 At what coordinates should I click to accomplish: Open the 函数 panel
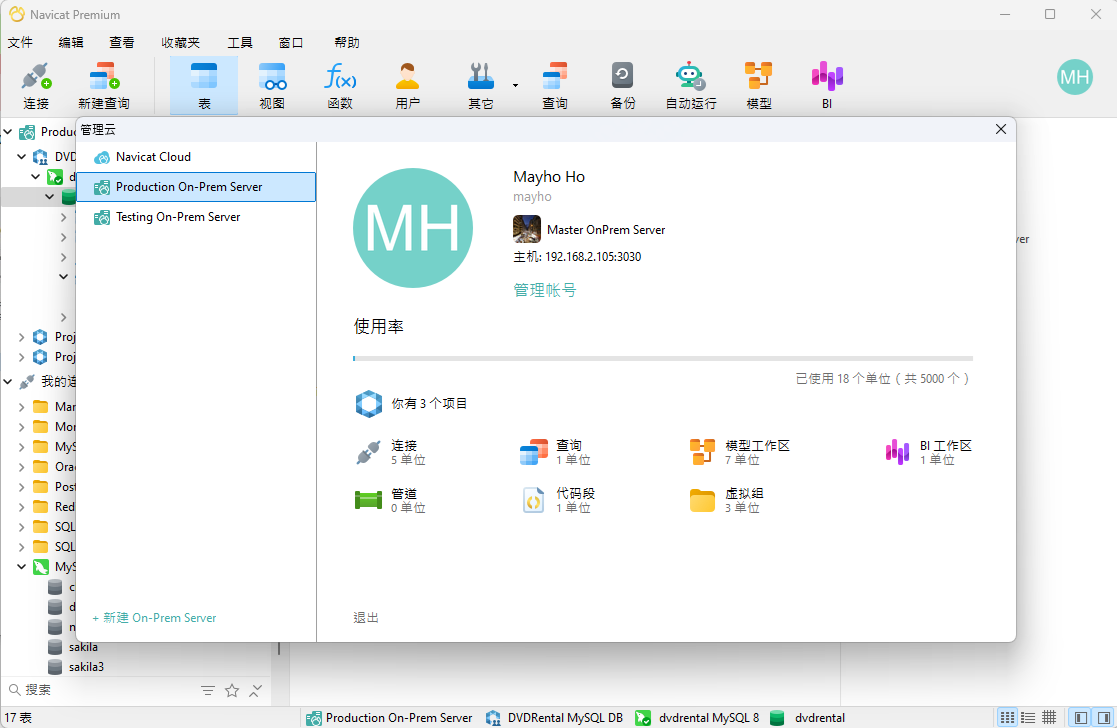339,85
